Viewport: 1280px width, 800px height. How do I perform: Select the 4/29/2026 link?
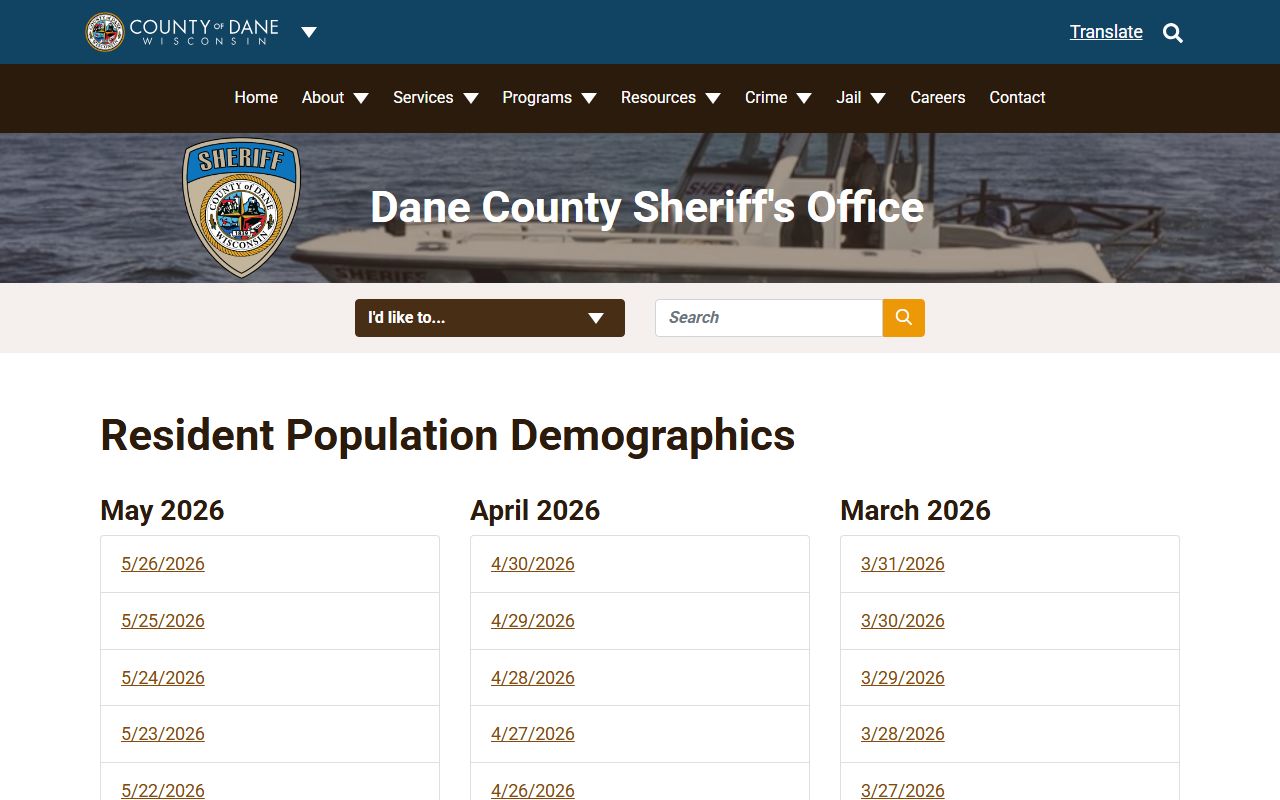pyautogui.click(x=533, y=621)
